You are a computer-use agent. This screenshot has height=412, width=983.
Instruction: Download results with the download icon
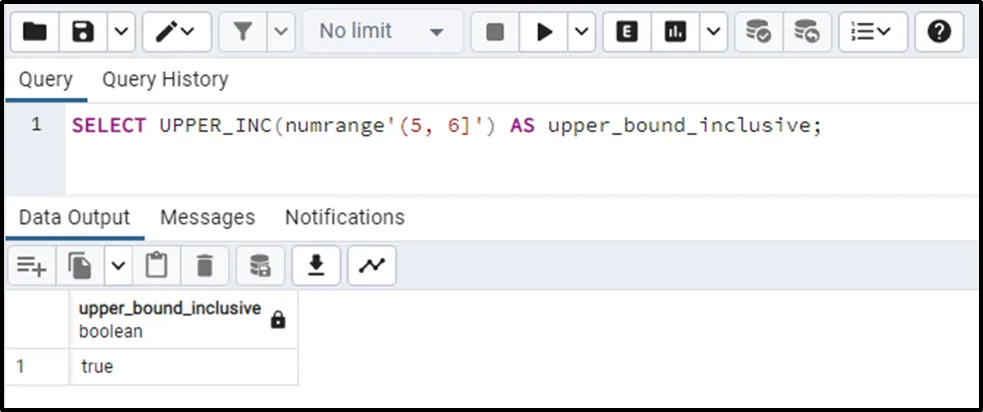316,265
